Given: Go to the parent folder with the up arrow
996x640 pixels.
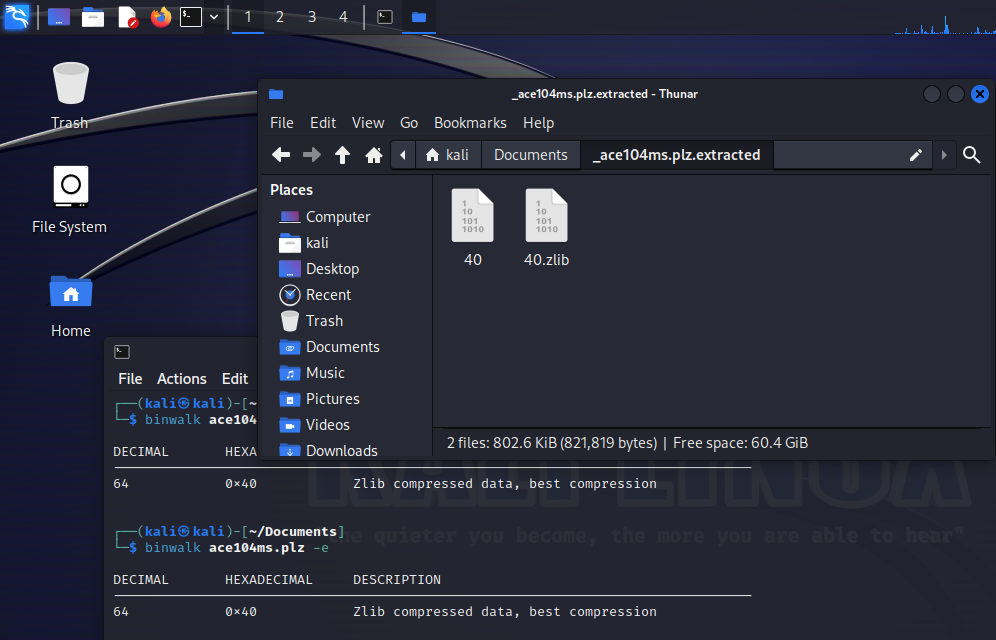Looking at the screenshot, I should pyautogui.click(x=342, y=154).
